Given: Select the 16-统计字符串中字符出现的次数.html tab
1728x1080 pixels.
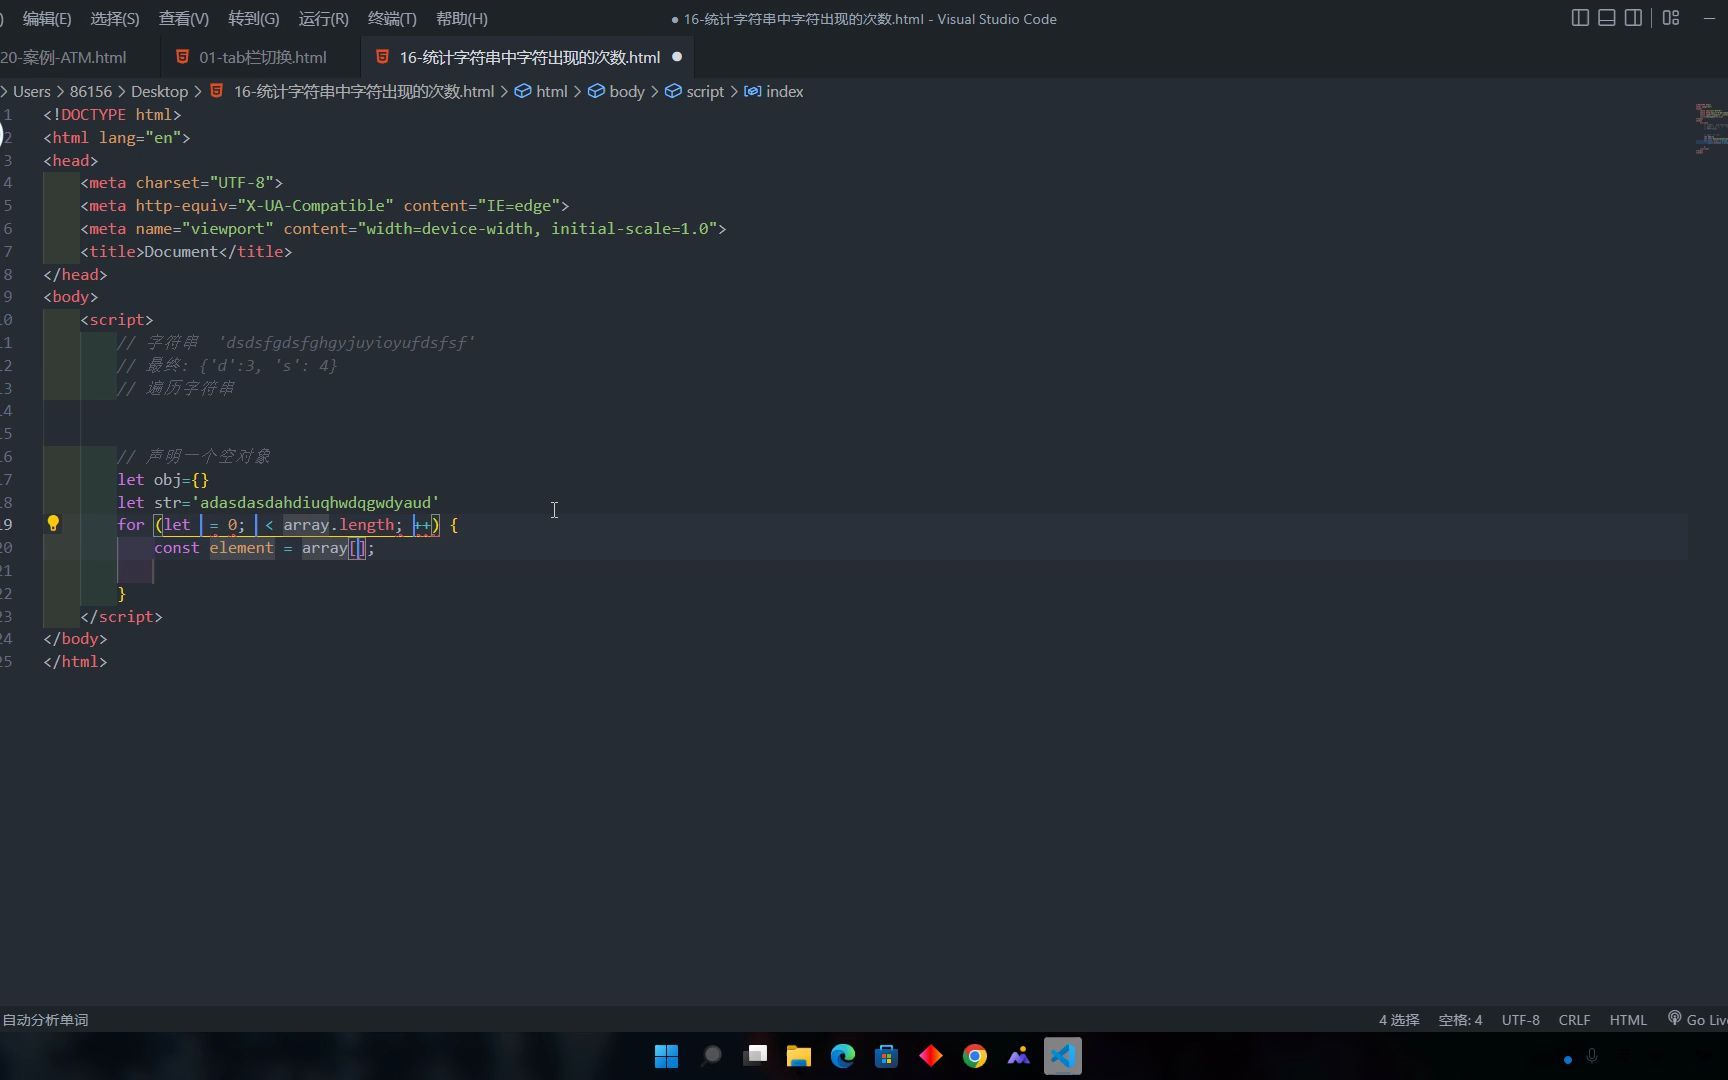Looking at the screenshot, I should click(529, 57).
